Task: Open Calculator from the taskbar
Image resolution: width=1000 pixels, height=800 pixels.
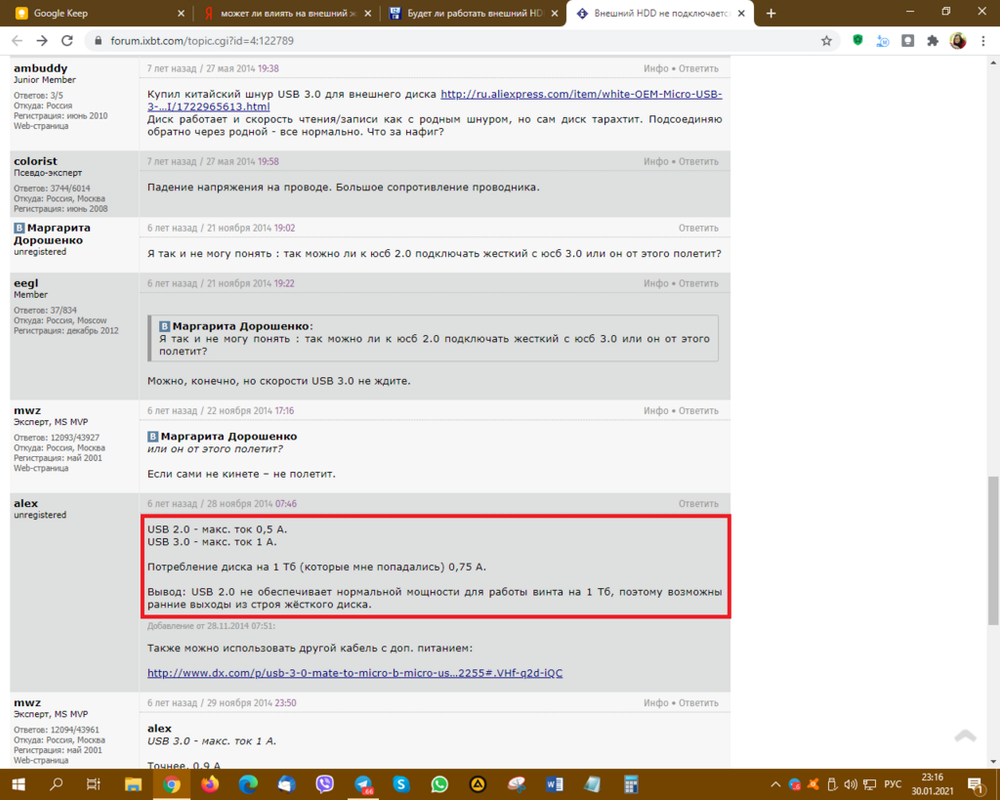Action: pyautogui.click(x=631, y=784)
